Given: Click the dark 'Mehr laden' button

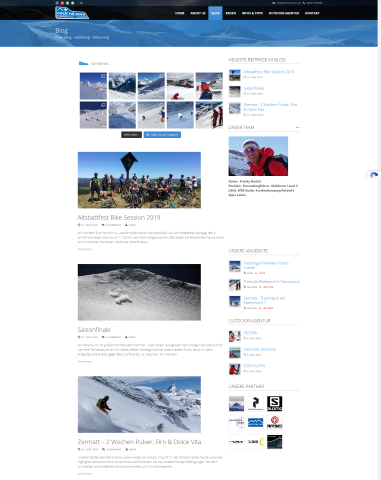Looking at the screenshot, I should click(131, 135).
